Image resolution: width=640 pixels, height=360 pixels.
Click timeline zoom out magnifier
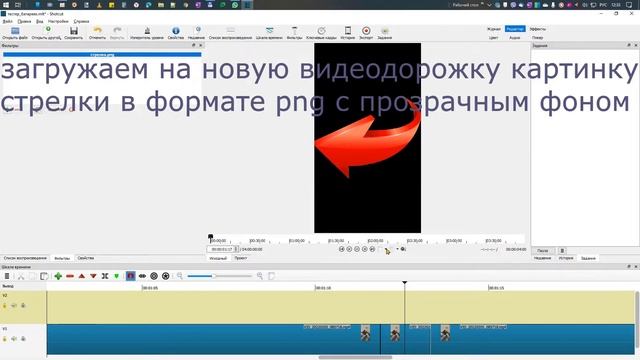(180, 276)
